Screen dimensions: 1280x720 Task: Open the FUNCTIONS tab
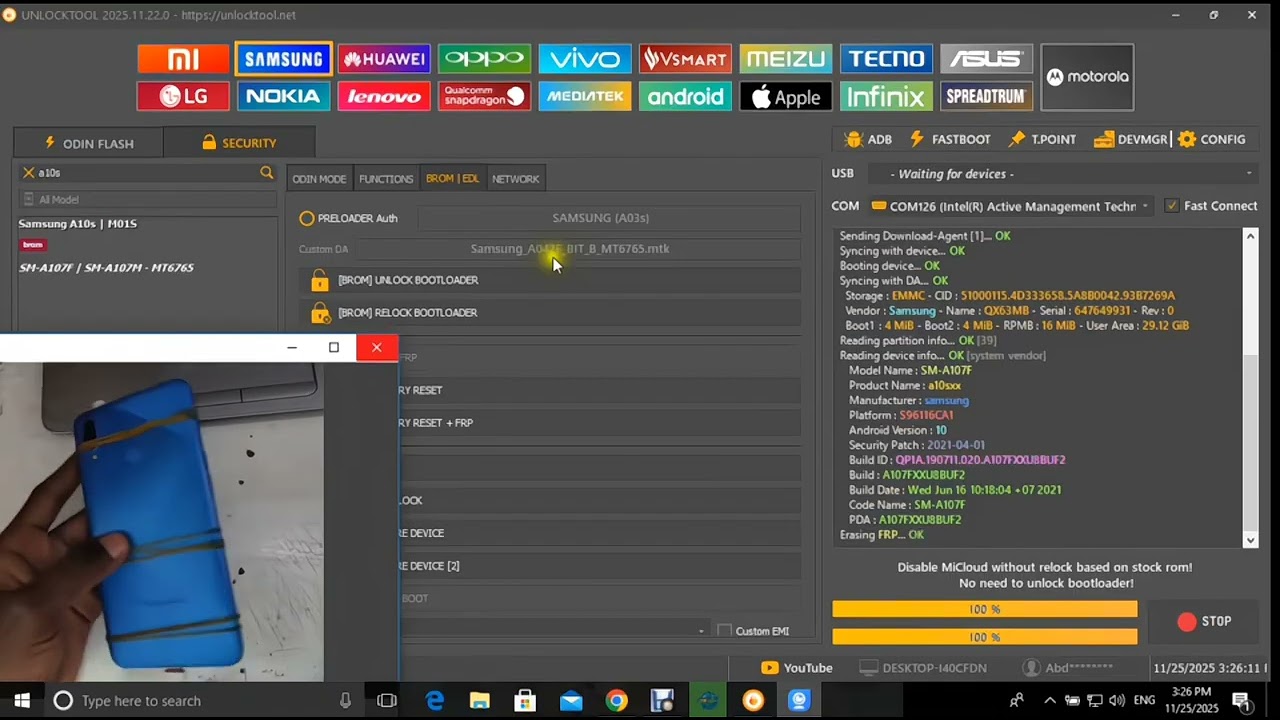pyautogui.click(x=386, y=179)
